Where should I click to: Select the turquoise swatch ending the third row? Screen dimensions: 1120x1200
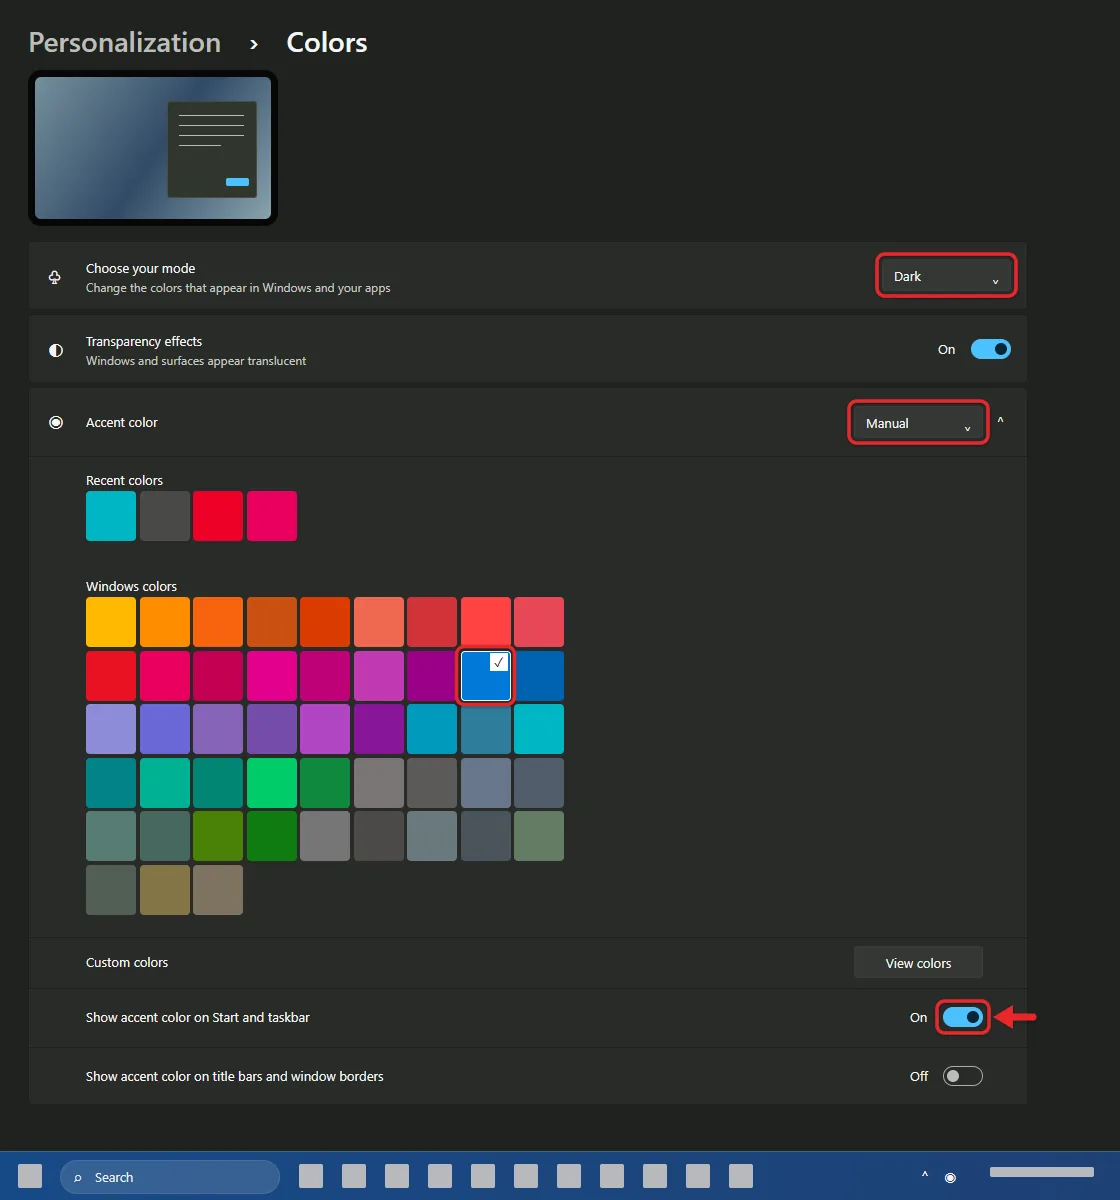pyautogui.click(x=539, y=729)
